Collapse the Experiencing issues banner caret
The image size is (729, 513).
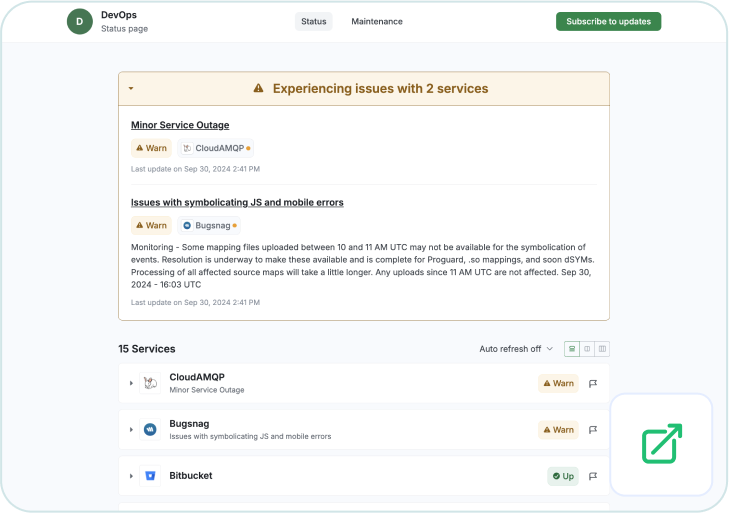[x=131, y=88]
